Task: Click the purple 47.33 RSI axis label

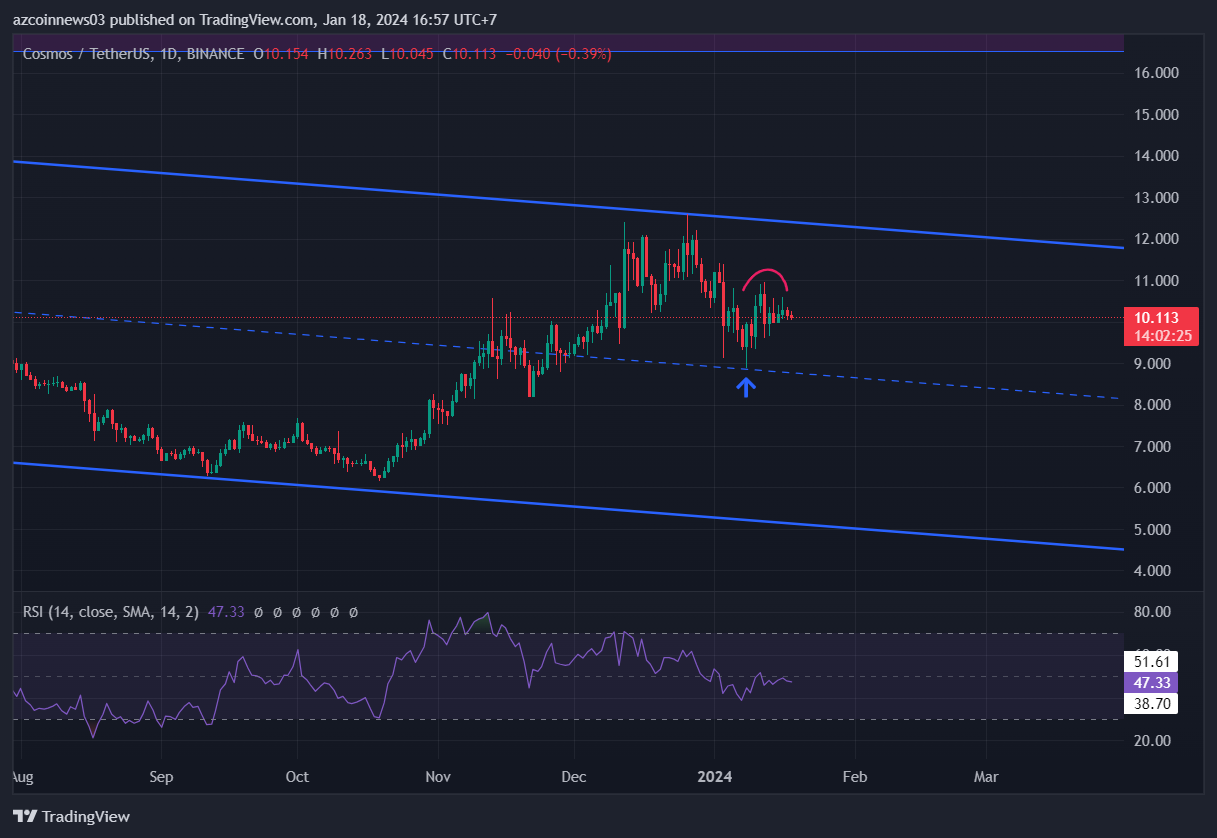Action: [1151, 683]
